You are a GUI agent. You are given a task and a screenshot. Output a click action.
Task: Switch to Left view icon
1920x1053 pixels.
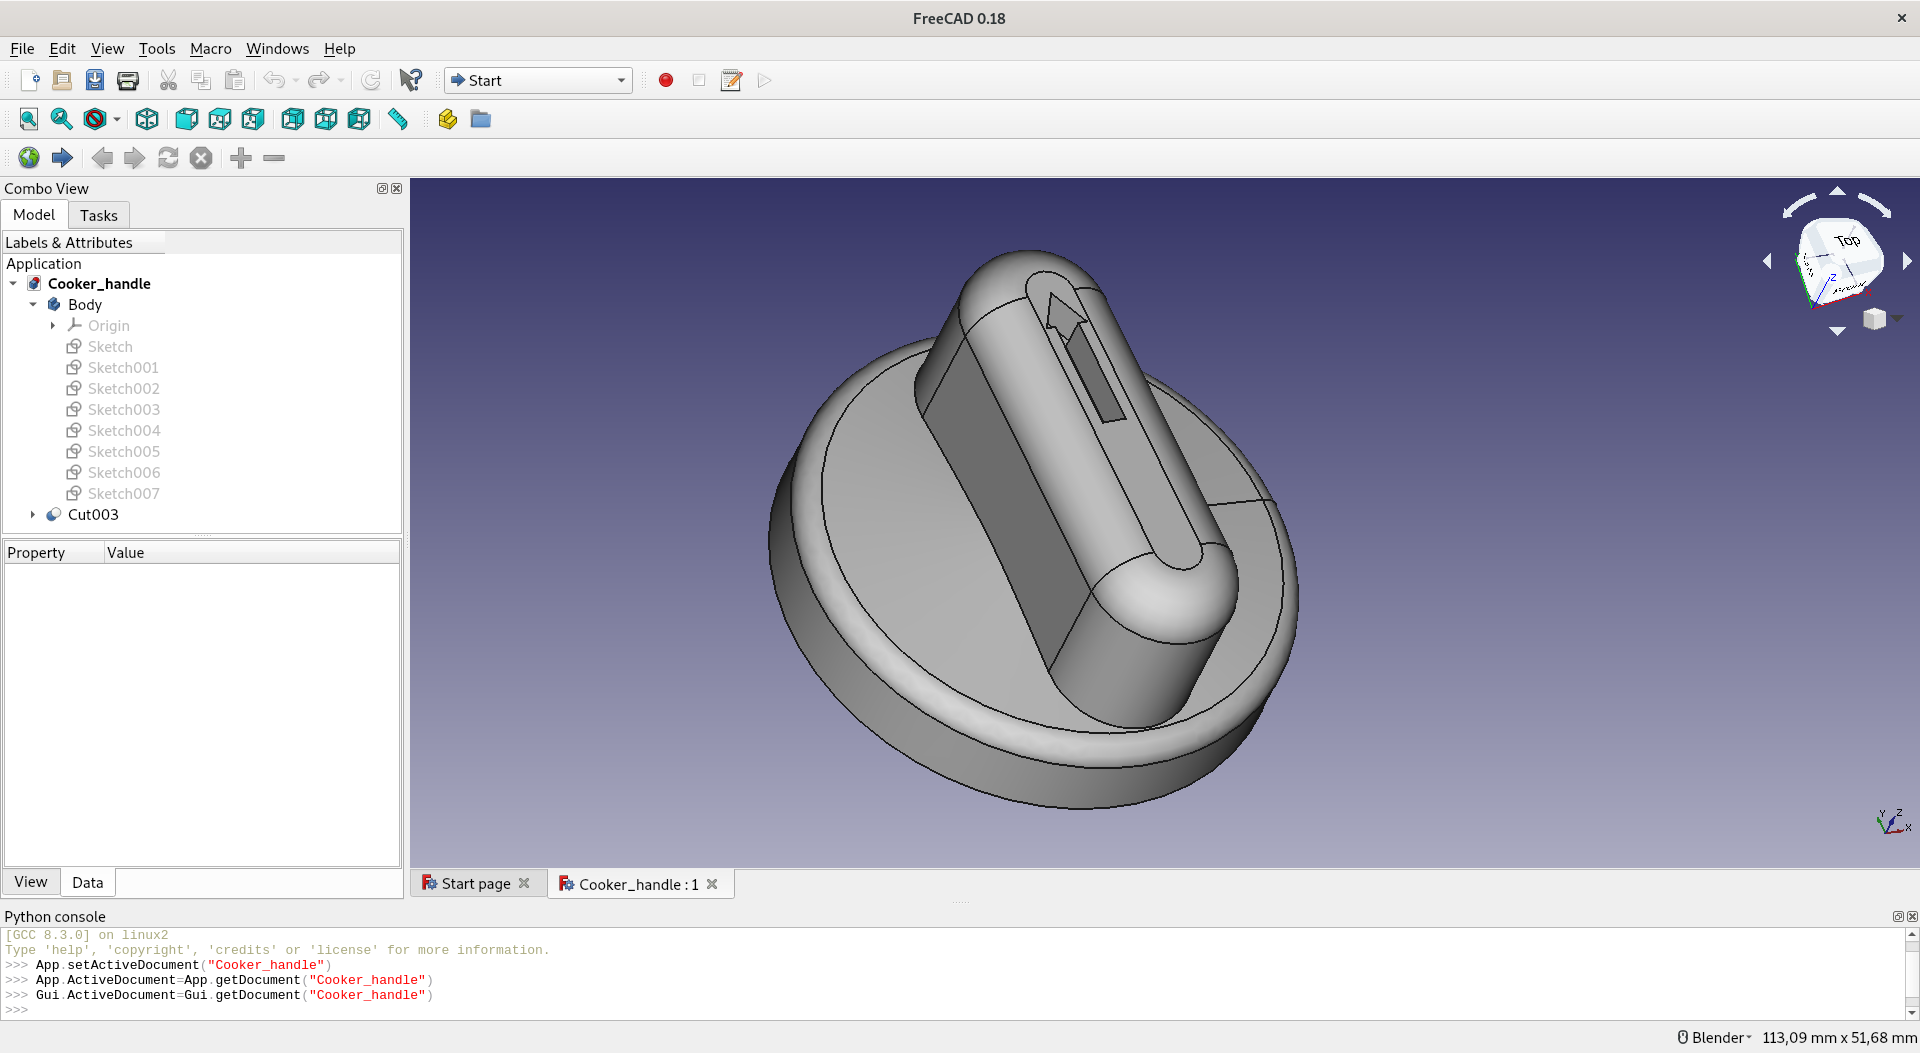click(x=359, y=120)
